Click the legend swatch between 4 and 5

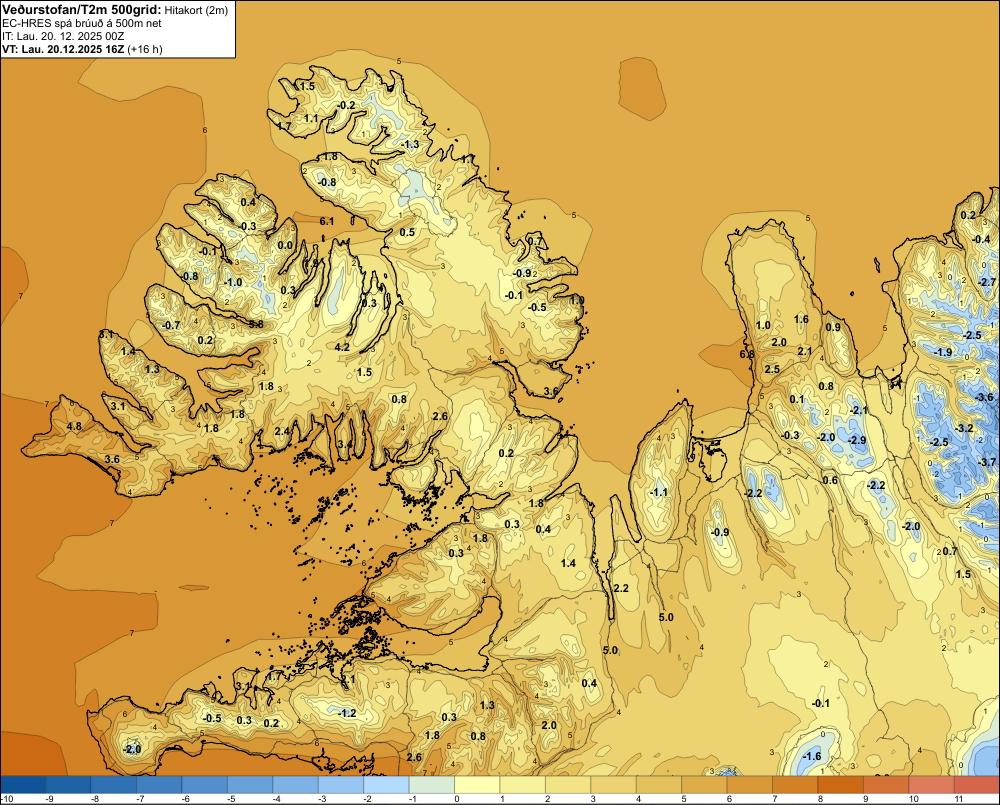pos(659,785)
